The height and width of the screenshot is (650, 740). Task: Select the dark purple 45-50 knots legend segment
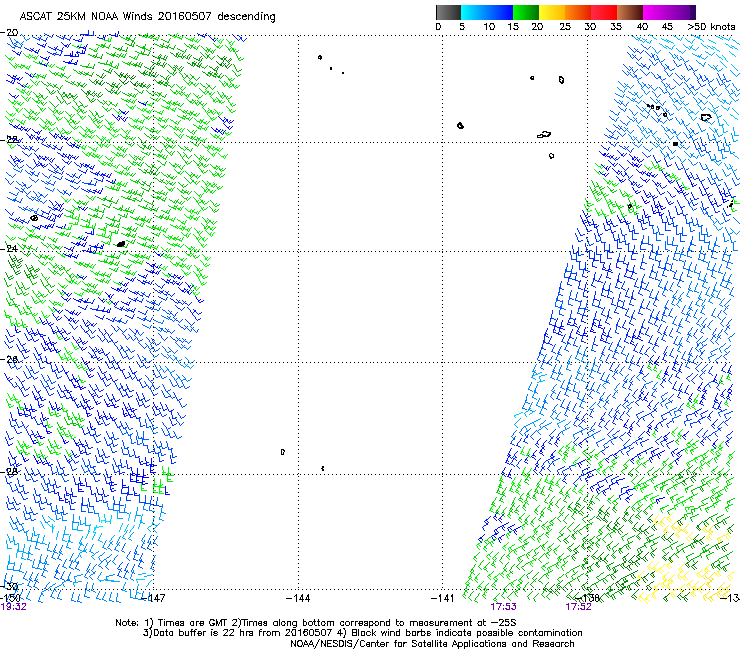click(682, 12)
